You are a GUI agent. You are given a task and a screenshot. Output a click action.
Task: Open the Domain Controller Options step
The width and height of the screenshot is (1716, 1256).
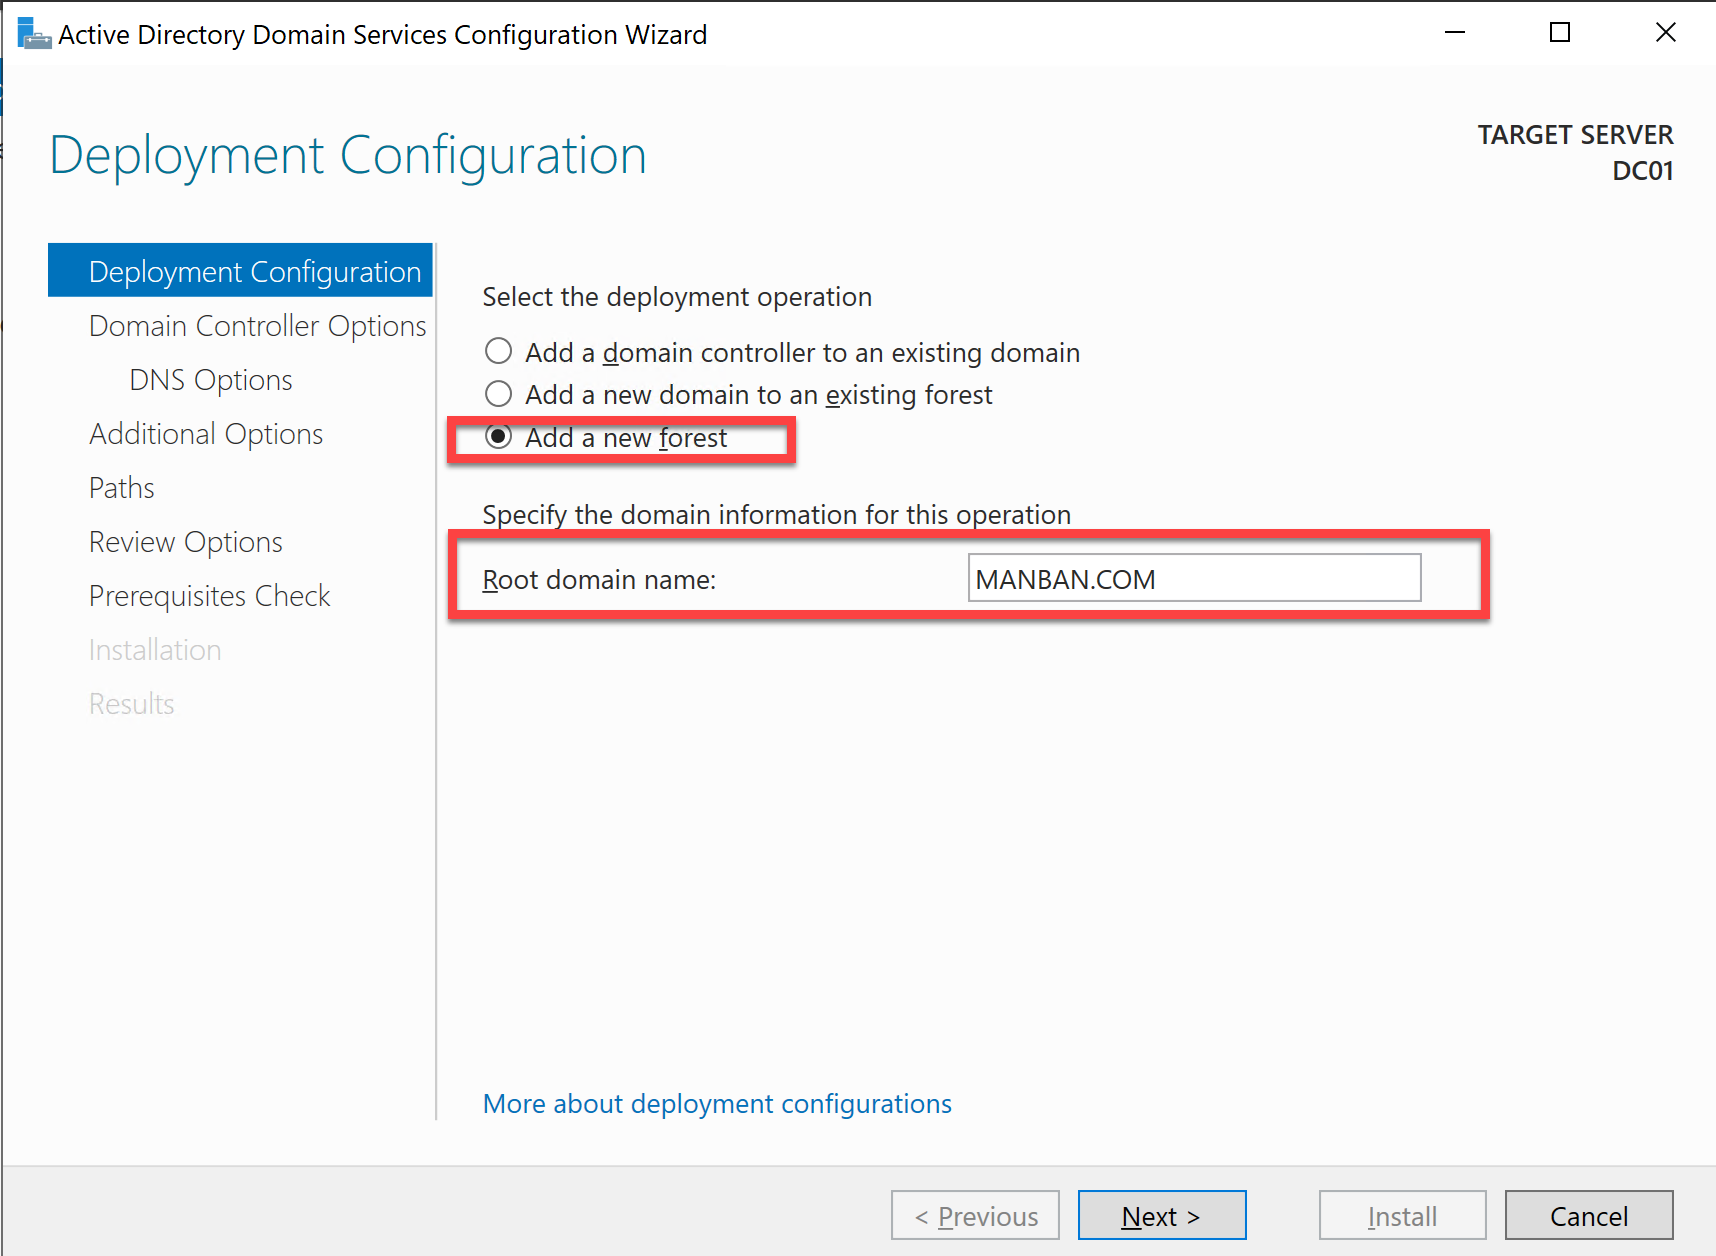(257, 326)
